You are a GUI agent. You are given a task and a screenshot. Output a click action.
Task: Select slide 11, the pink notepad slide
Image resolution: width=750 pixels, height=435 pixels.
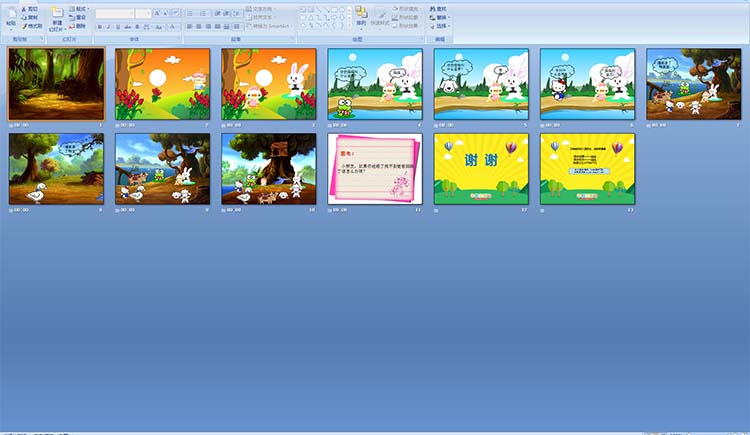pos(375,169)
